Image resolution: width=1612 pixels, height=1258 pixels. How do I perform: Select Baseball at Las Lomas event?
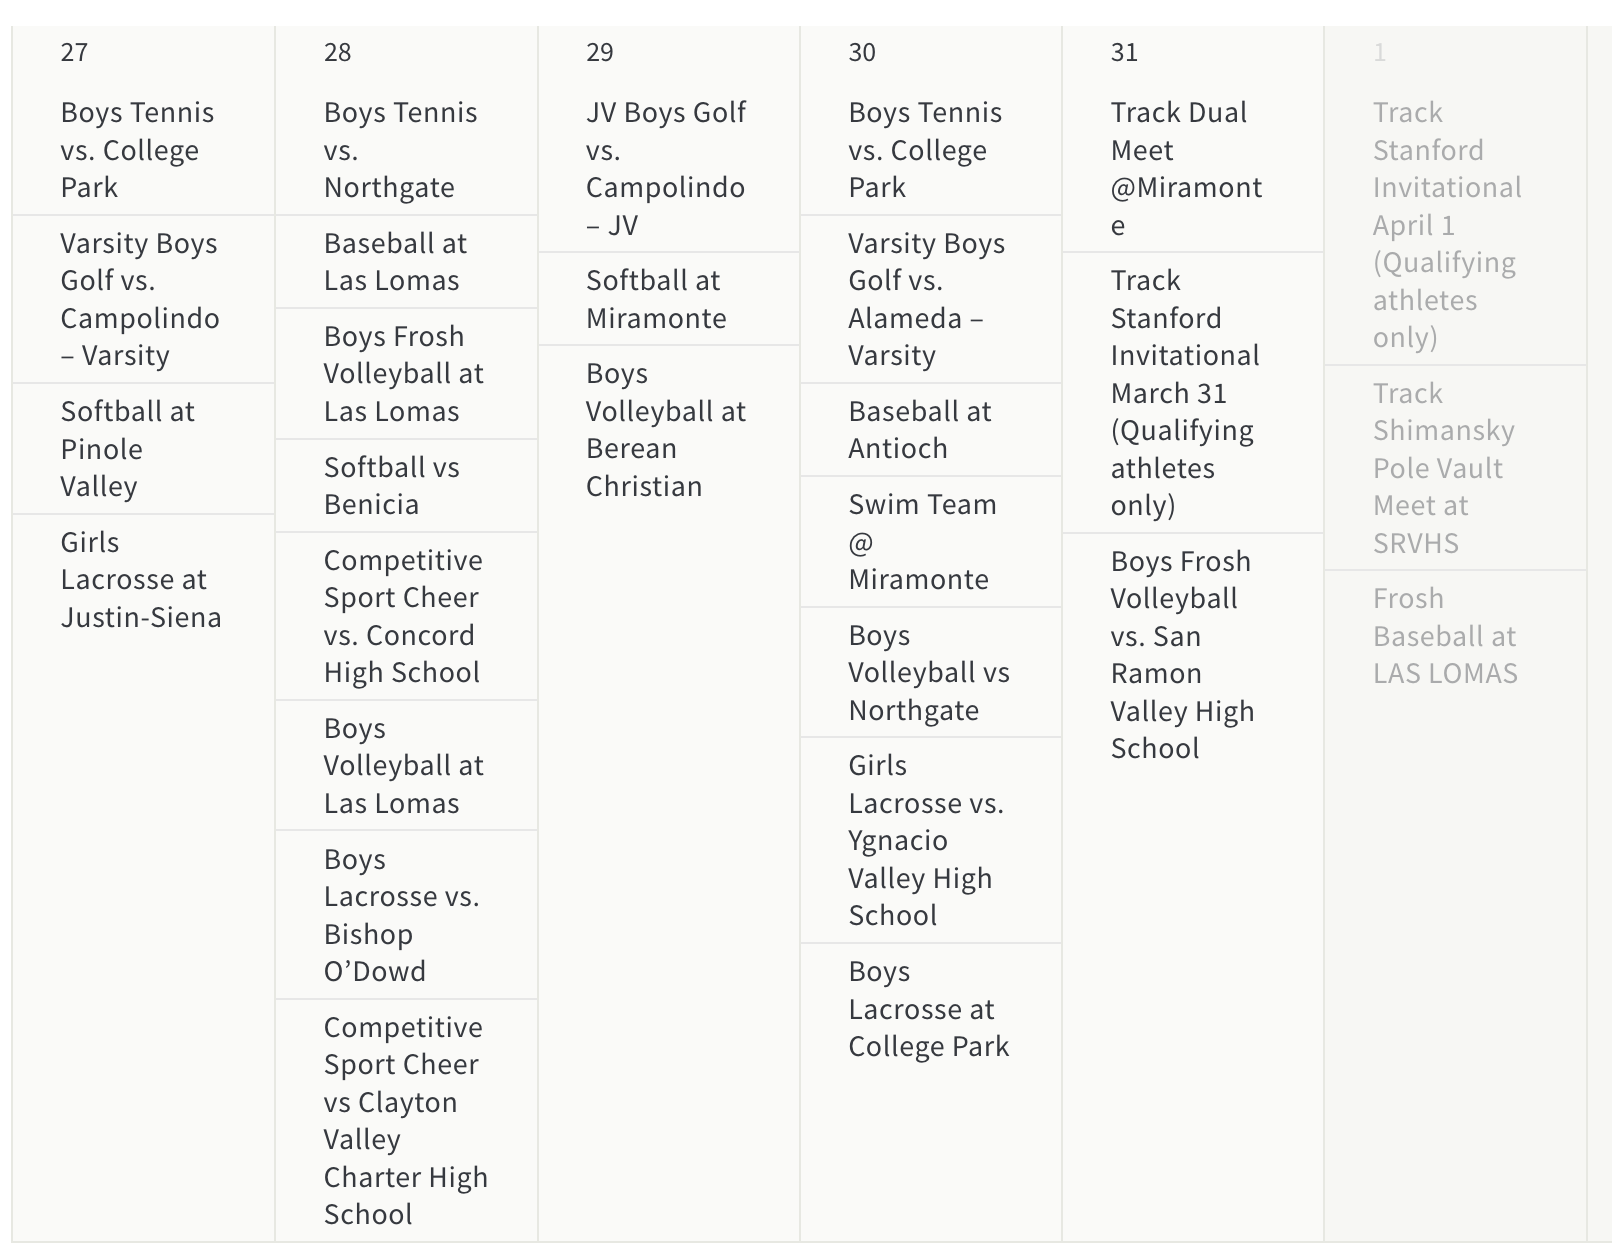(395, 262)
